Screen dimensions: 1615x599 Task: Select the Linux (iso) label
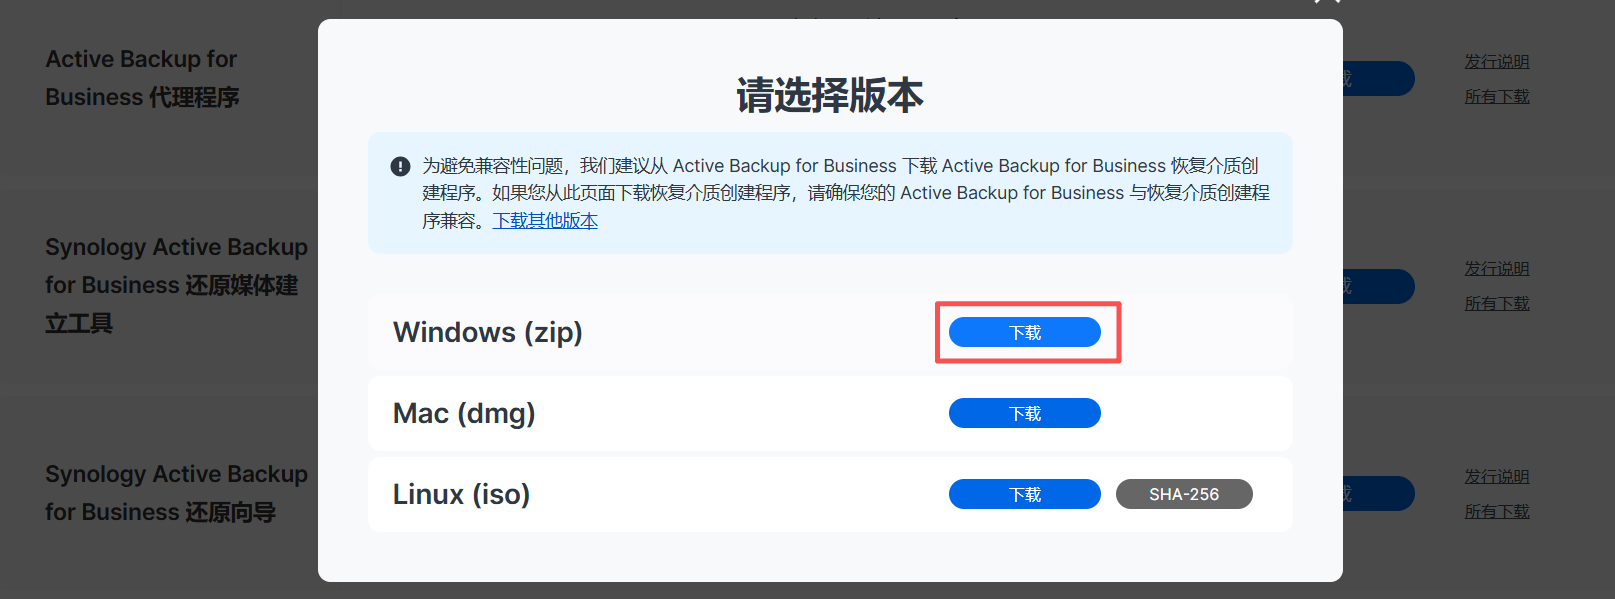tap(461, 494)
